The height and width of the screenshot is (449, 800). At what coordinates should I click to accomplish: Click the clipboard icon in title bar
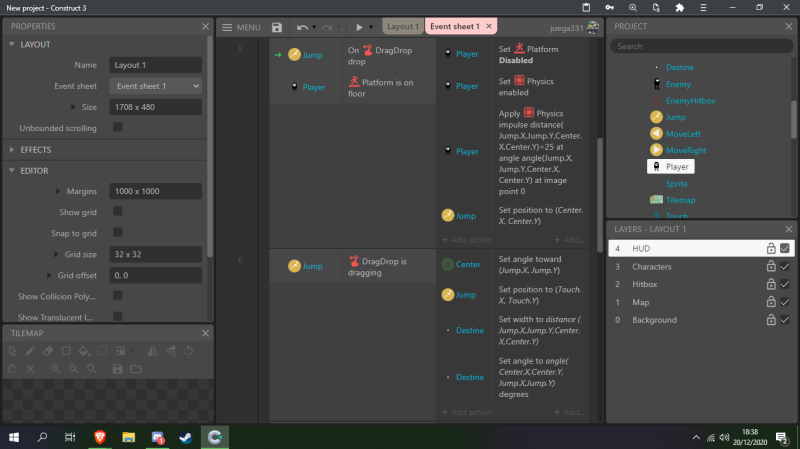[x=586, y=8]
